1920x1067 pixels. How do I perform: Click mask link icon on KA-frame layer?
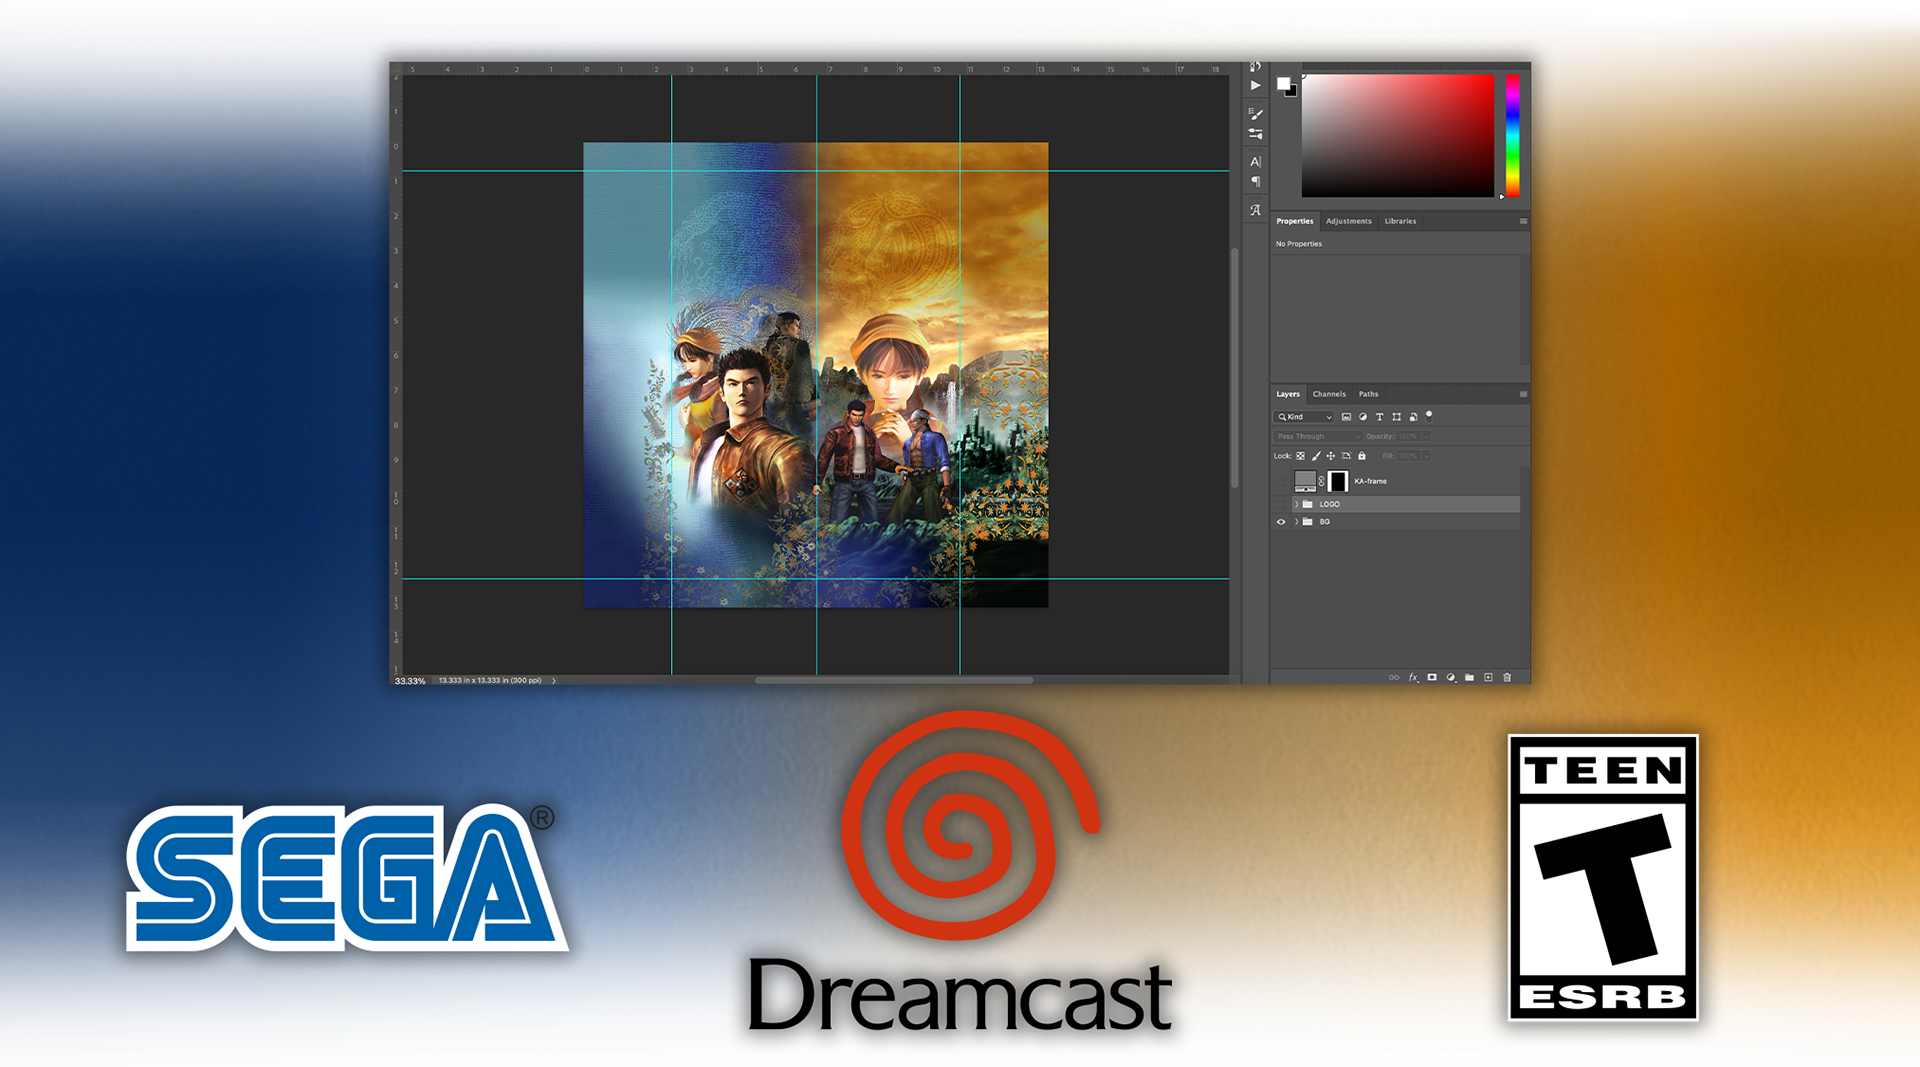click(1321, 481)
